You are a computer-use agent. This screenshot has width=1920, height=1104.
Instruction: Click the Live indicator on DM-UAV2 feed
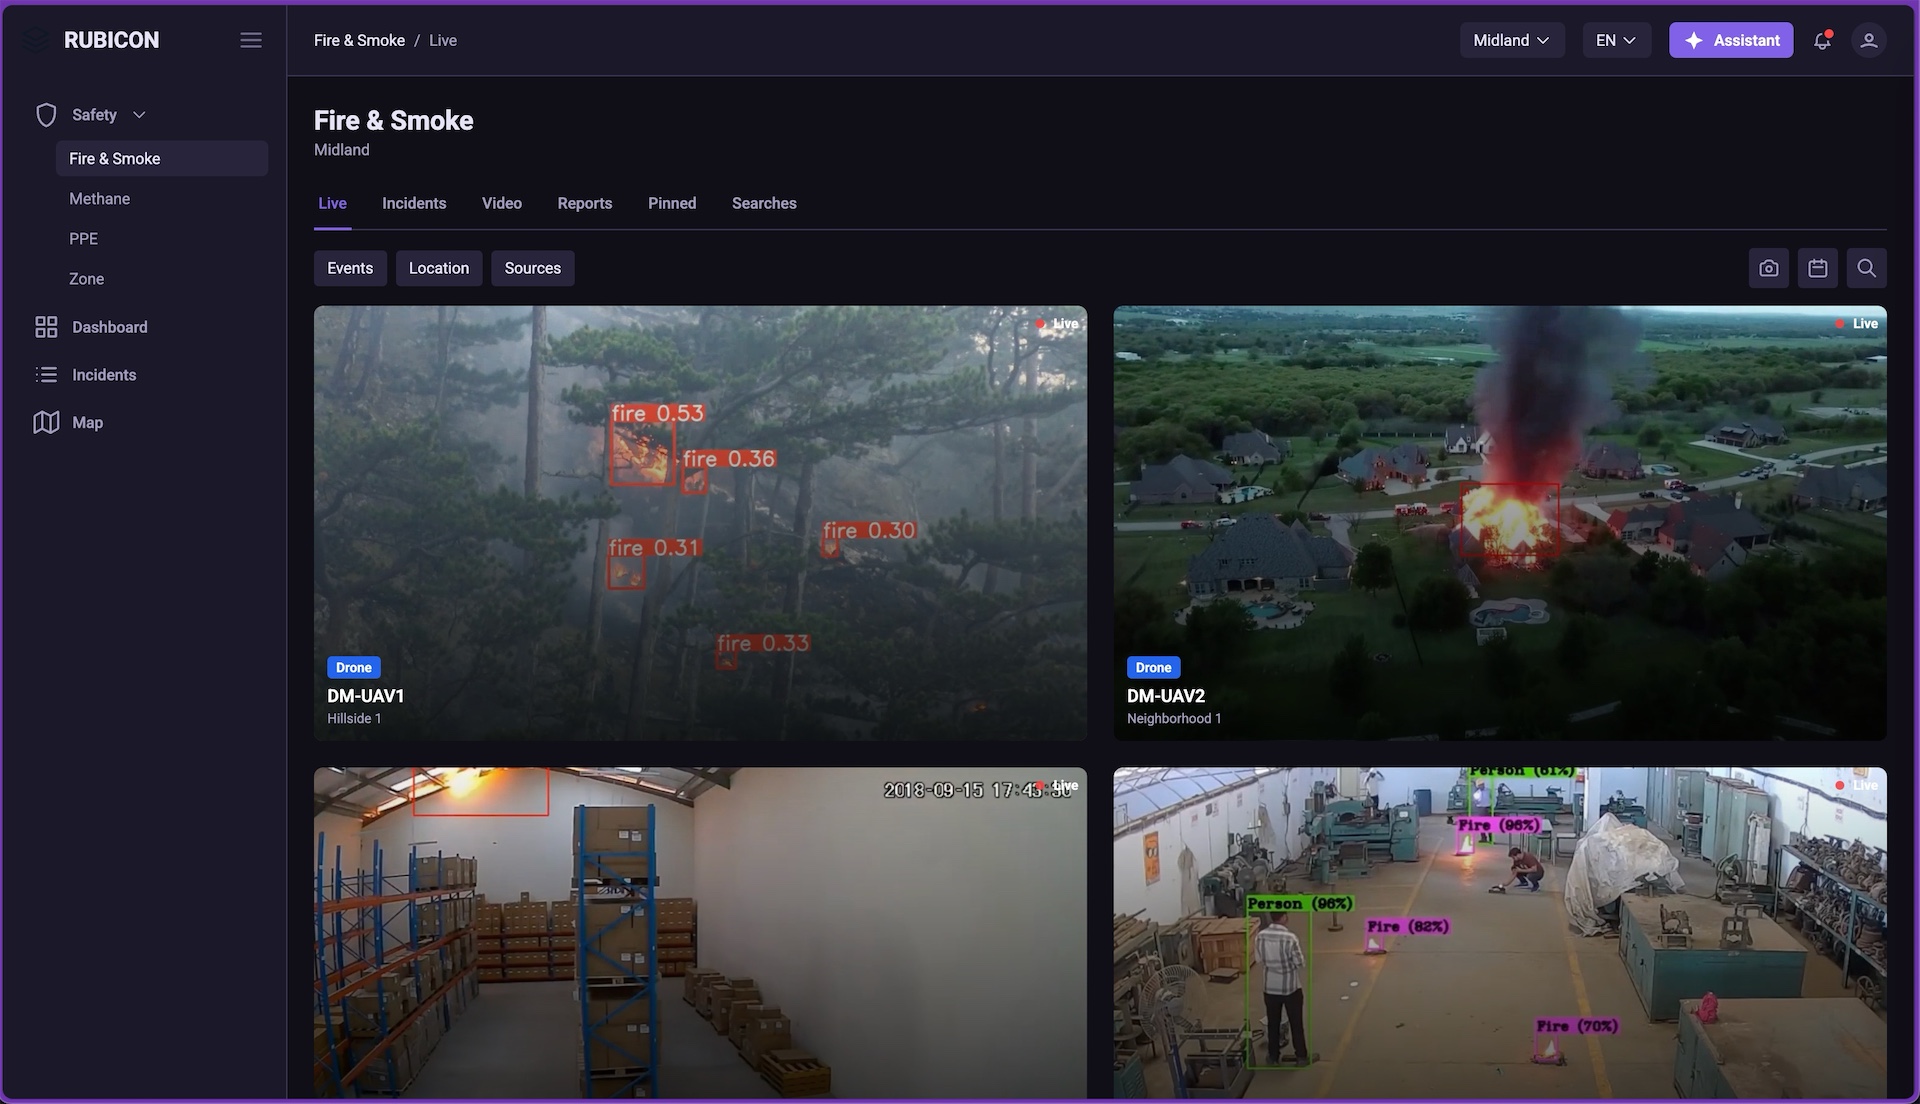pos(1857,324)
